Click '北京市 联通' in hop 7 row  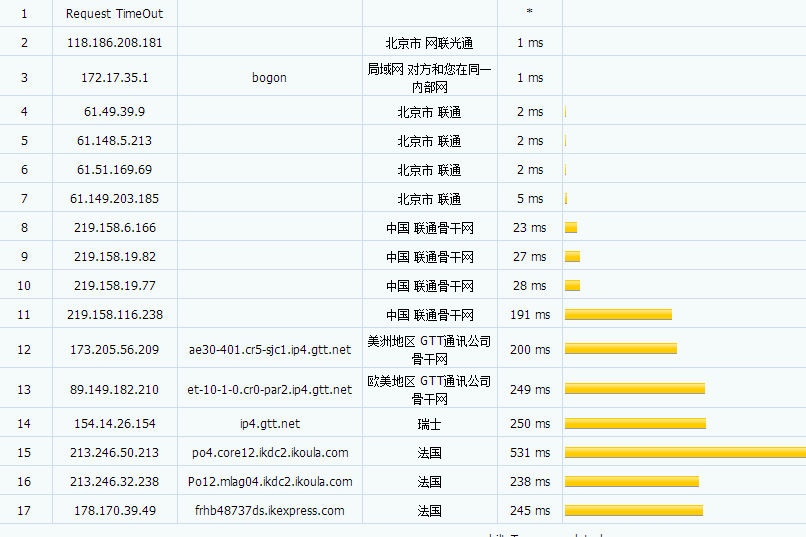pyautogui.click(x=429, y=199)
